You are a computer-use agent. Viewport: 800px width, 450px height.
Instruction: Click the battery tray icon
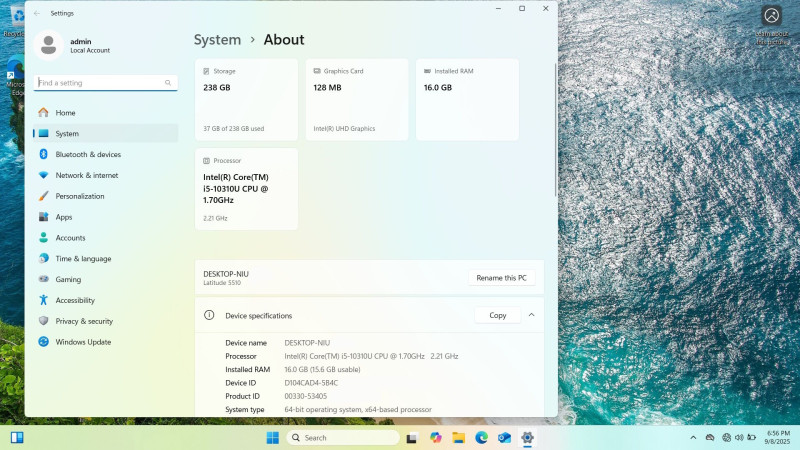[x=752, y=438]
